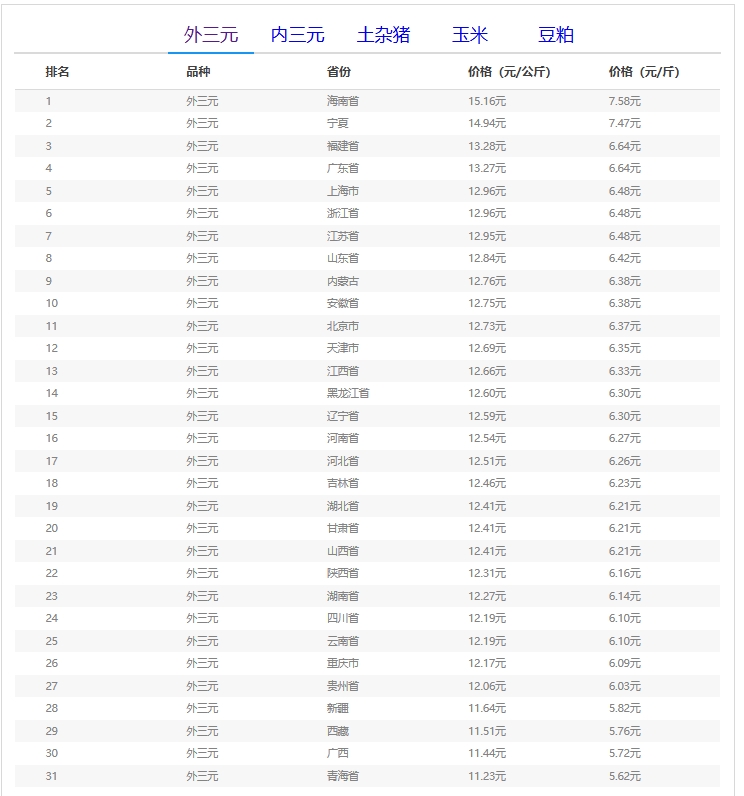Click the 13.28元 price cell
The width and height of the screenshot is (744, 796).
487,146
